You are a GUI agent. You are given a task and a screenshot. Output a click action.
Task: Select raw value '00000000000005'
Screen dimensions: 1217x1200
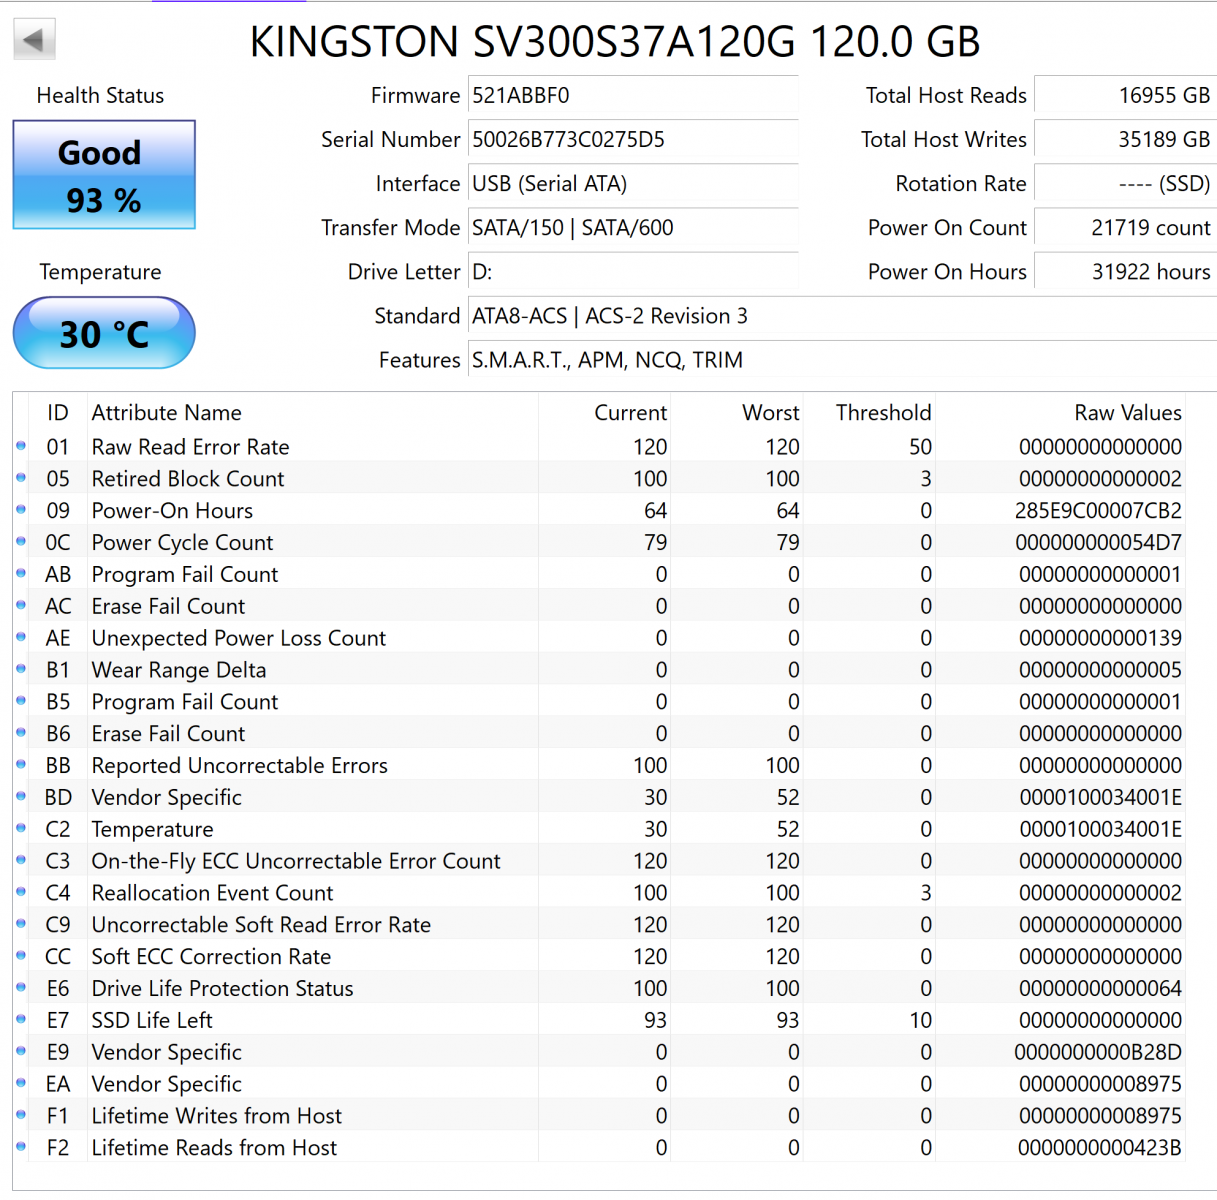[1100, 670]
